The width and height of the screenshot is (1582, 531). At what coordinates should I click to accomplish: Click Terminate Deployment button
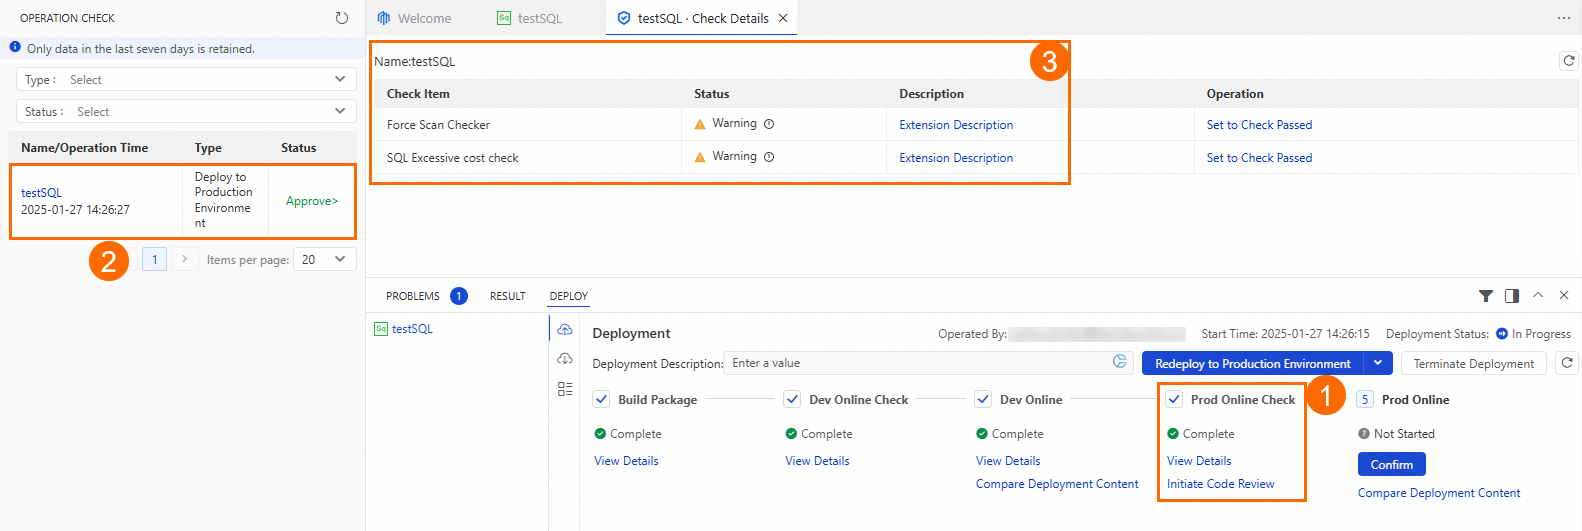click(x=1473, y=363)
